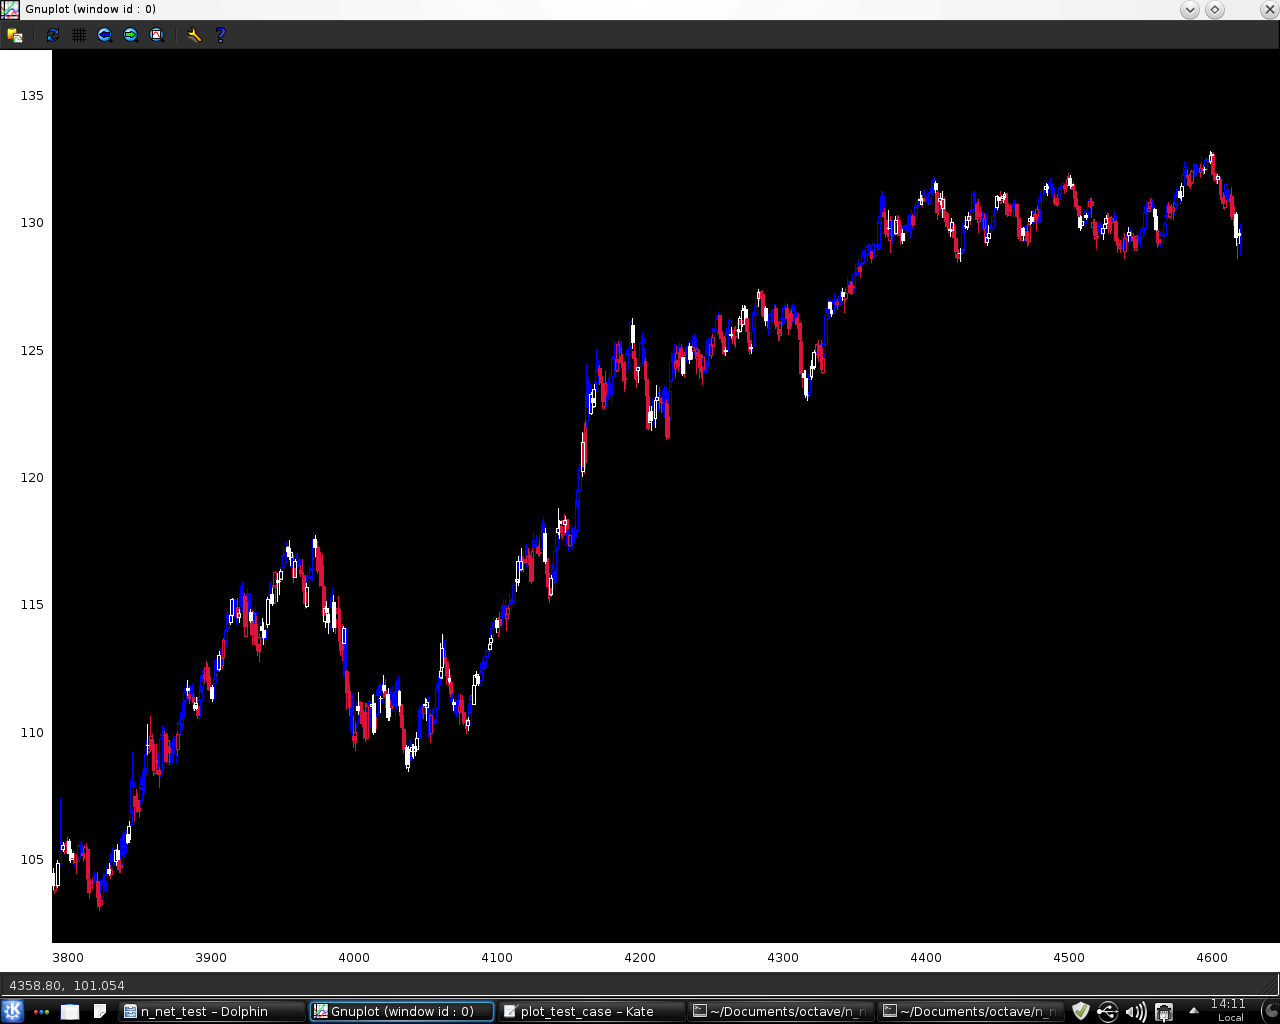Click the Gnuplot window menu icon in title bar
The image size is (1280, 1024).
tap(10, 10)
